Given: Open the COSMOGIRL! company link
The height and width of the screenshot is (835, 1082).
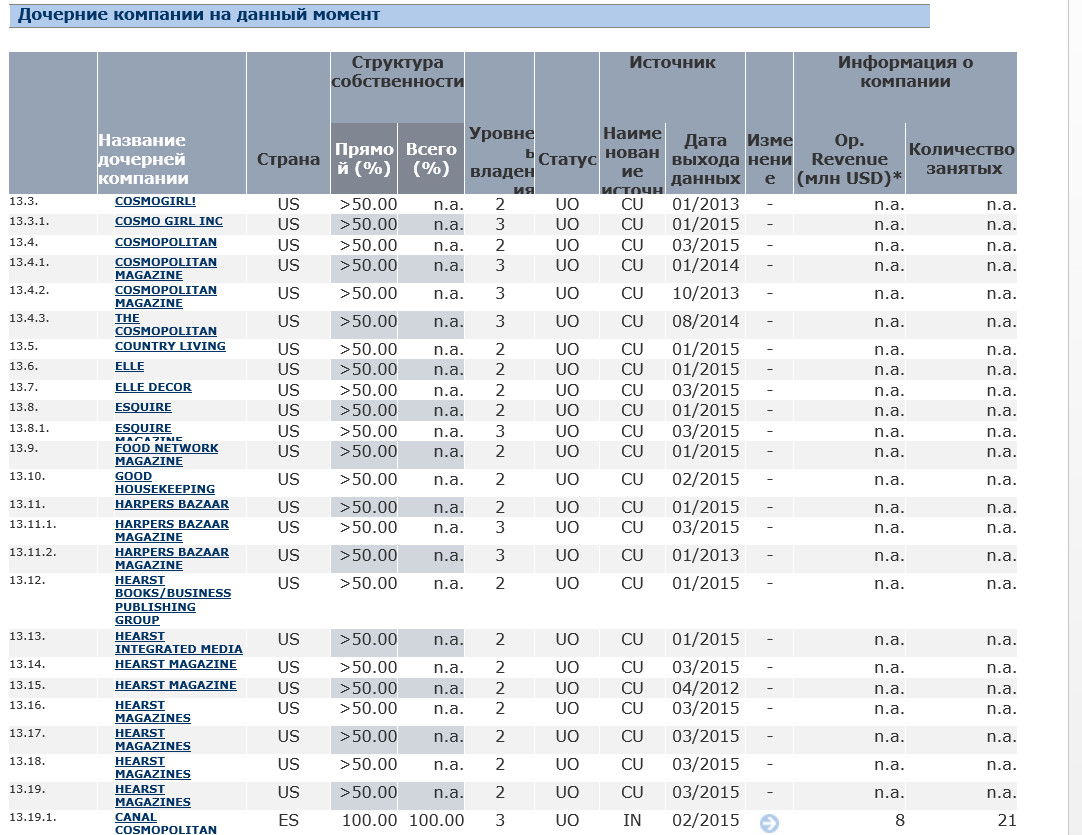Looking at the screenshot, I should click(x=155, y=201).
